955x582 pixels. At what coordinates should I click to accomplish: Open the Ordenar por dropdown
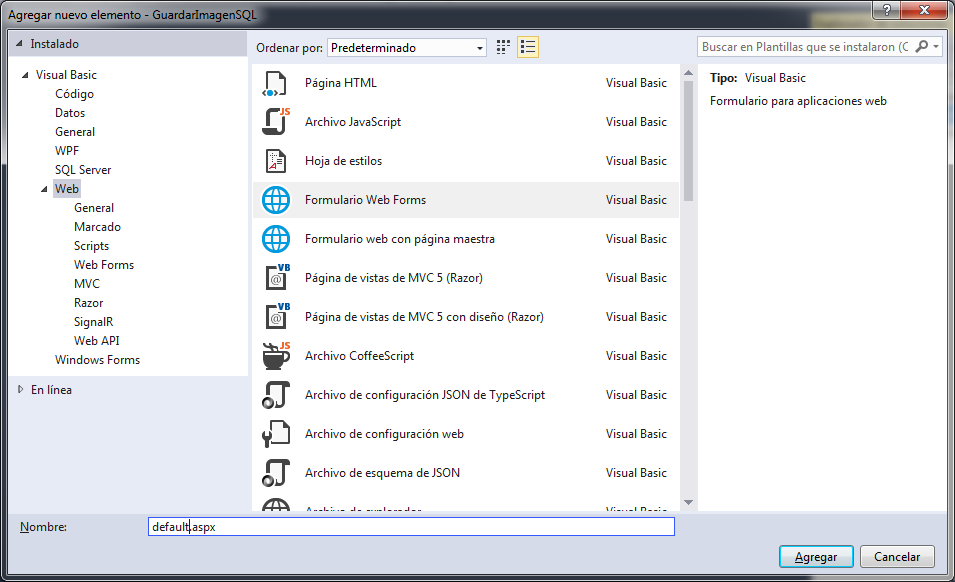(x=407, y=48)
